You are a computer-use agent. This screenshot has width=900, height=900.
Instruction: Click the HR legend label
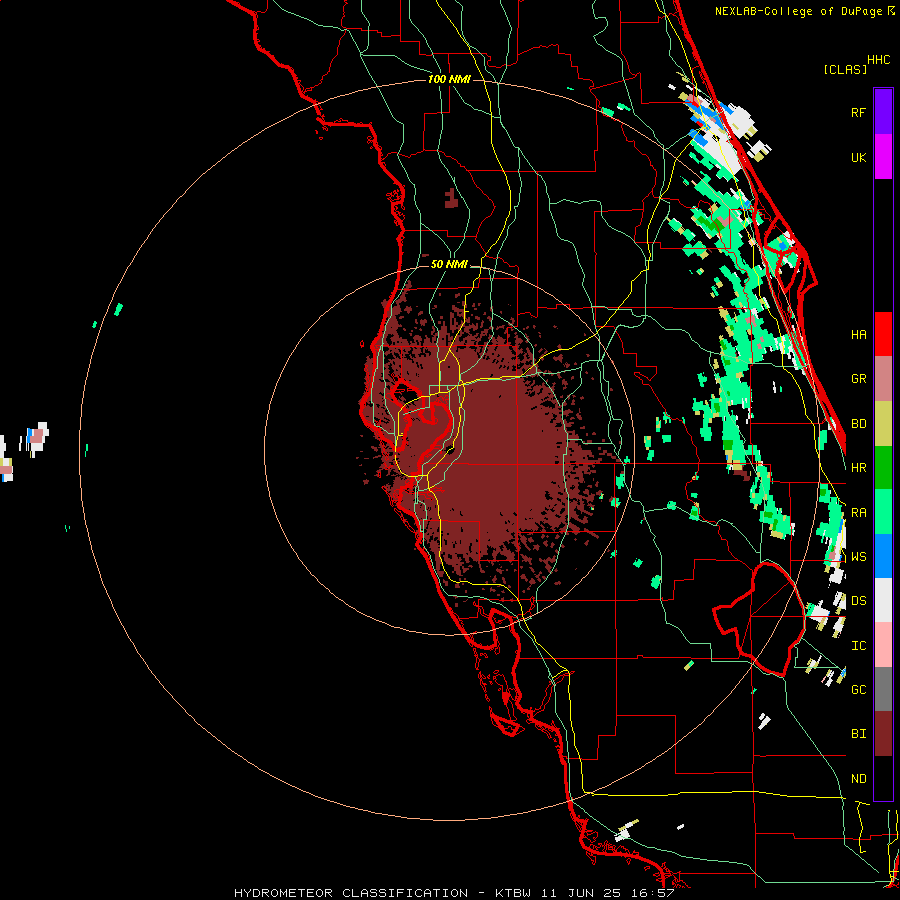coord(858,468)
